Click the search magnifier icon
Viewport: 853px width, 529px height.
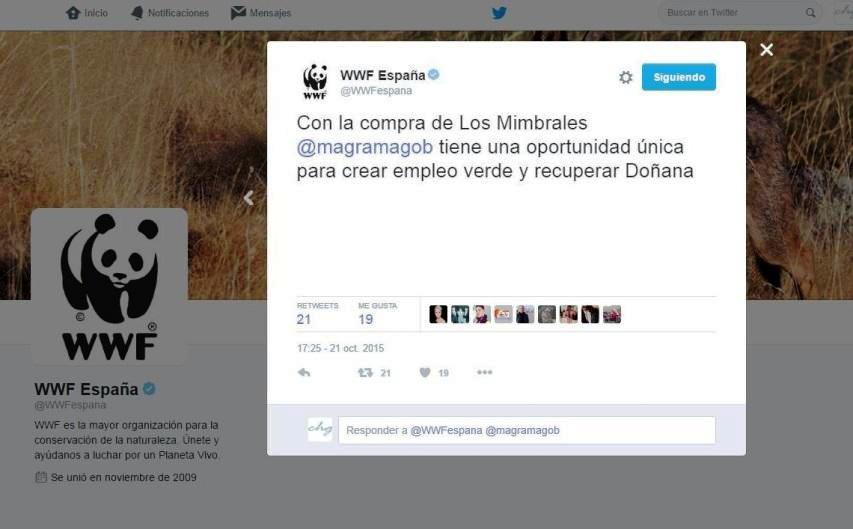point(811,13)
